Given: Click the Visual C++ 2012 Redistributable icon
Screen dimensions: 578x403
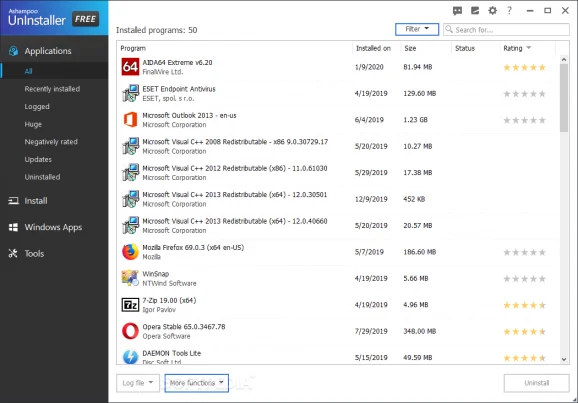Looking at the screenshot, I should (x=130, y=173).
